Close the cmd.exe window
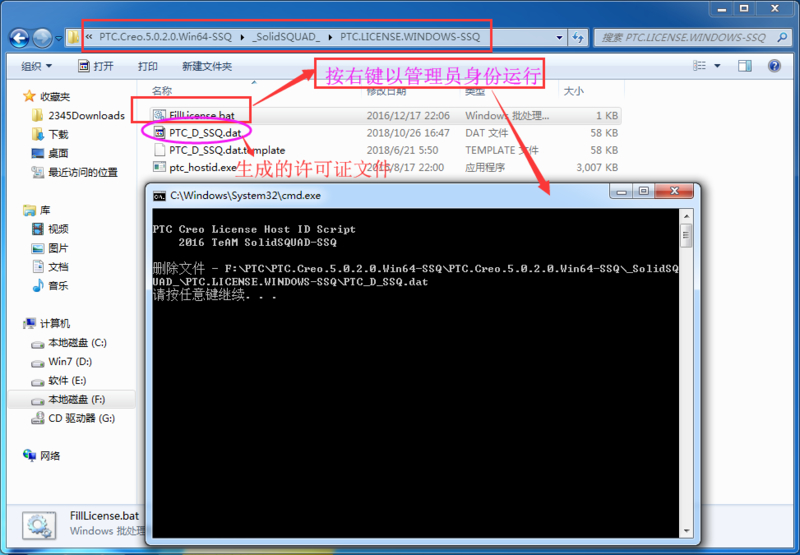Image resolution: width=800 pixels, height=555 pixels. [x=674, y=191]
